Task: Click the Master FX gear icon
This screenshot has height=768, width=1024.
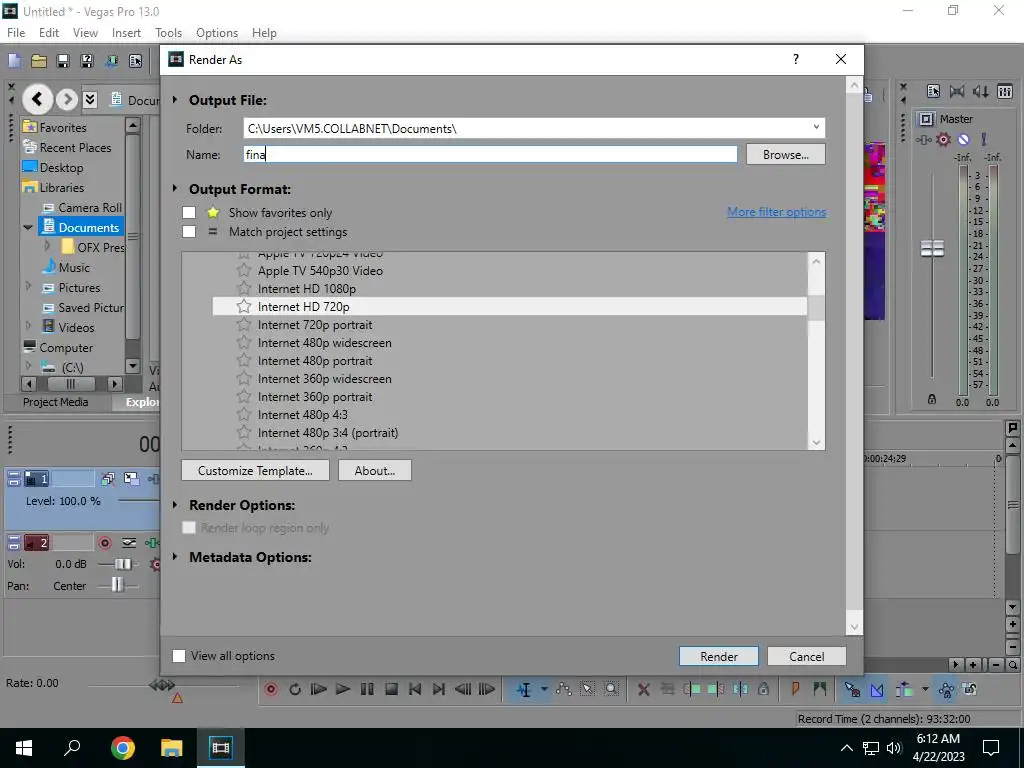Action: 943,139
